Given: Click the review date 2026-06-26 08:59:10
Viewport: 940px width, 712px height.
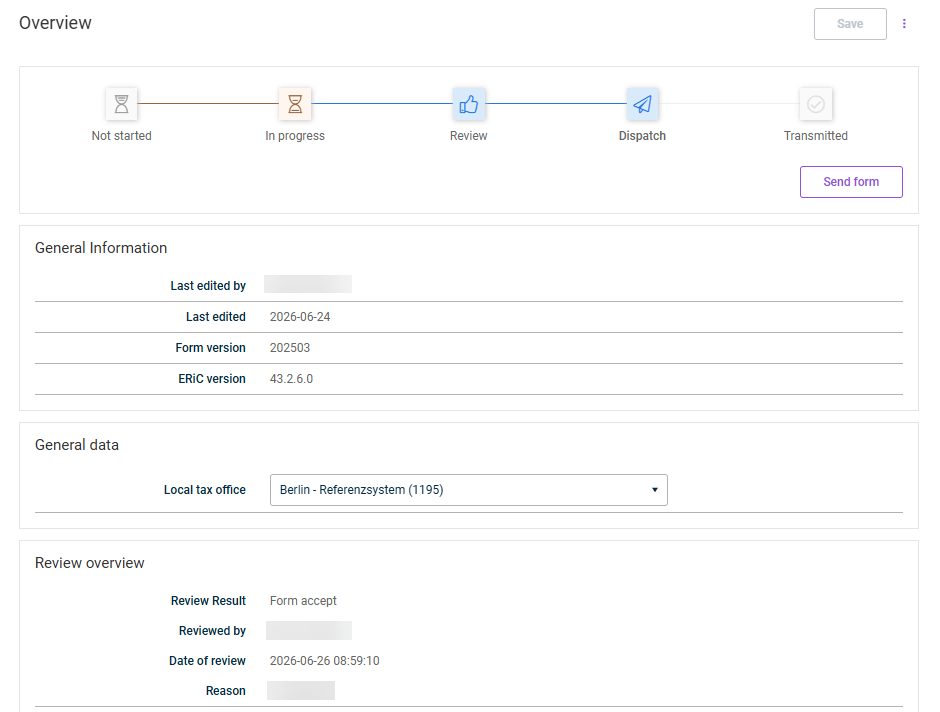Looking at the screenshot, I should [324, 661].
